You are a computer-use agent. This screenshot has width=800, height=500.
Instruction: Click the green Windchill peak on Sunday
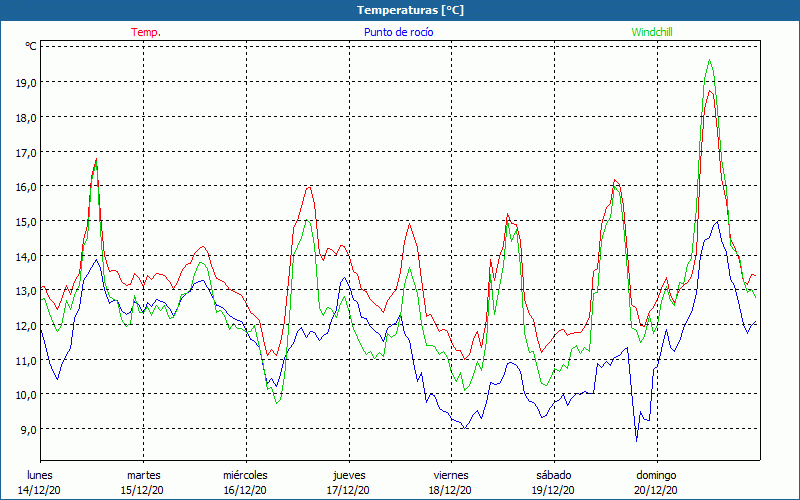(x=710, y=60)
